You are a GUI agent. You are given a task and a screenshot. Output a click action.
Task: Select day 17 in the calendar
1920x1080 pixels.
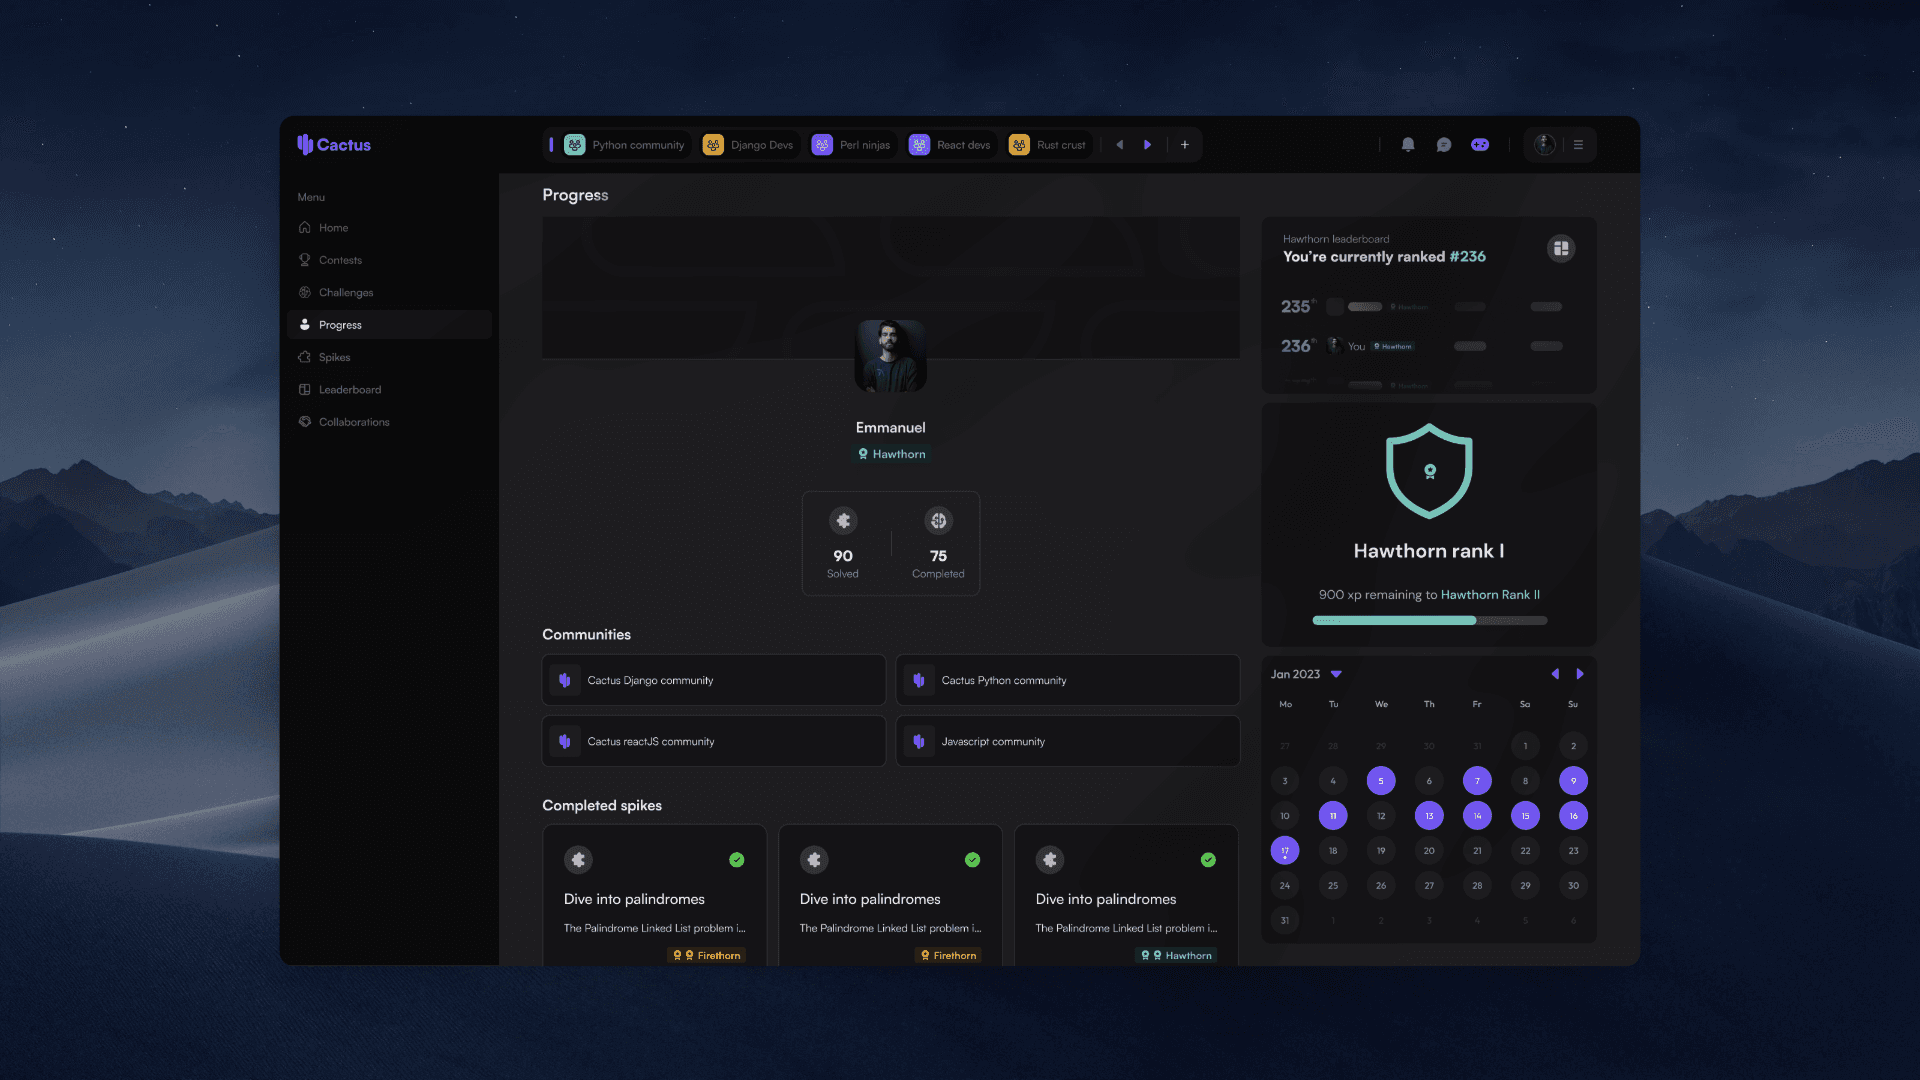click(x=1285, y=851)
